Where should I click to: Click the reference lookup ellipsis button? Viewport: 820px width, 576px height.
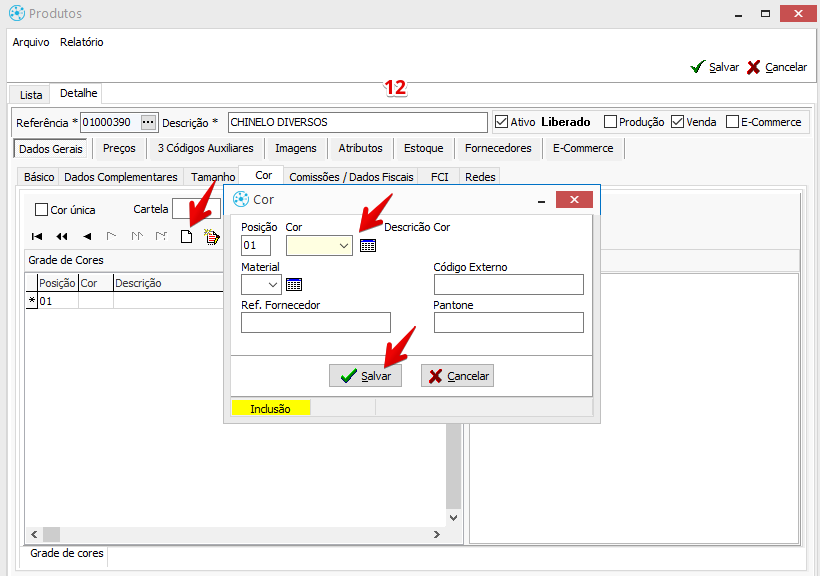tap(149, 122)
